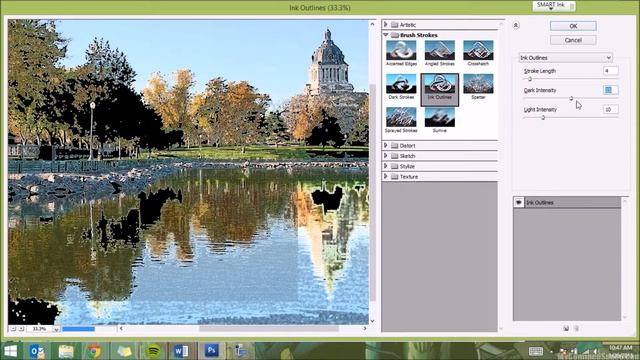Click the Light Intensity slider handle
Image resolution: width=640 pixels, height=360 pixels.
543,118
